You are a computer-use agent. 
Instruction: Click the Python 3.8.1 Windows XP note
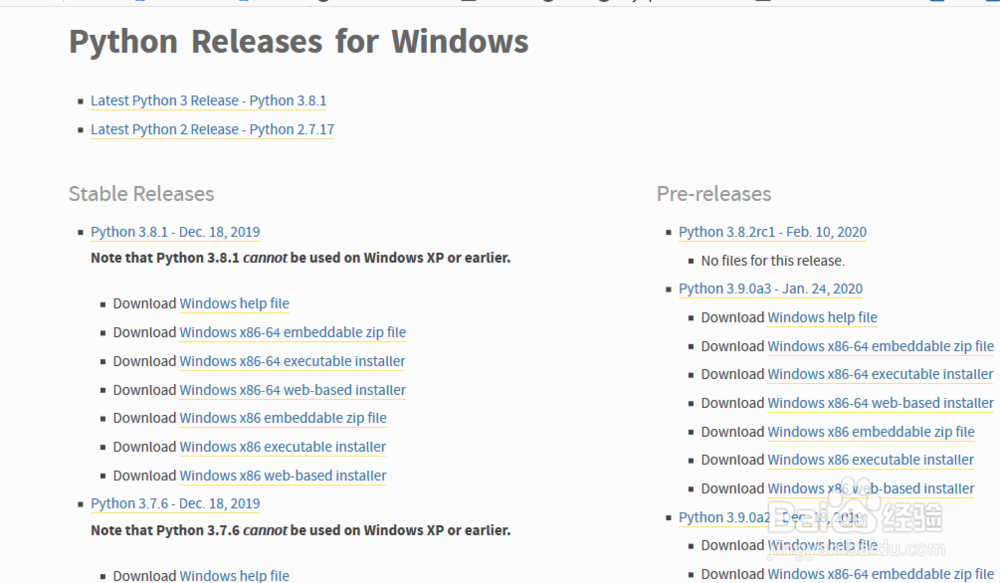[300, 258]
